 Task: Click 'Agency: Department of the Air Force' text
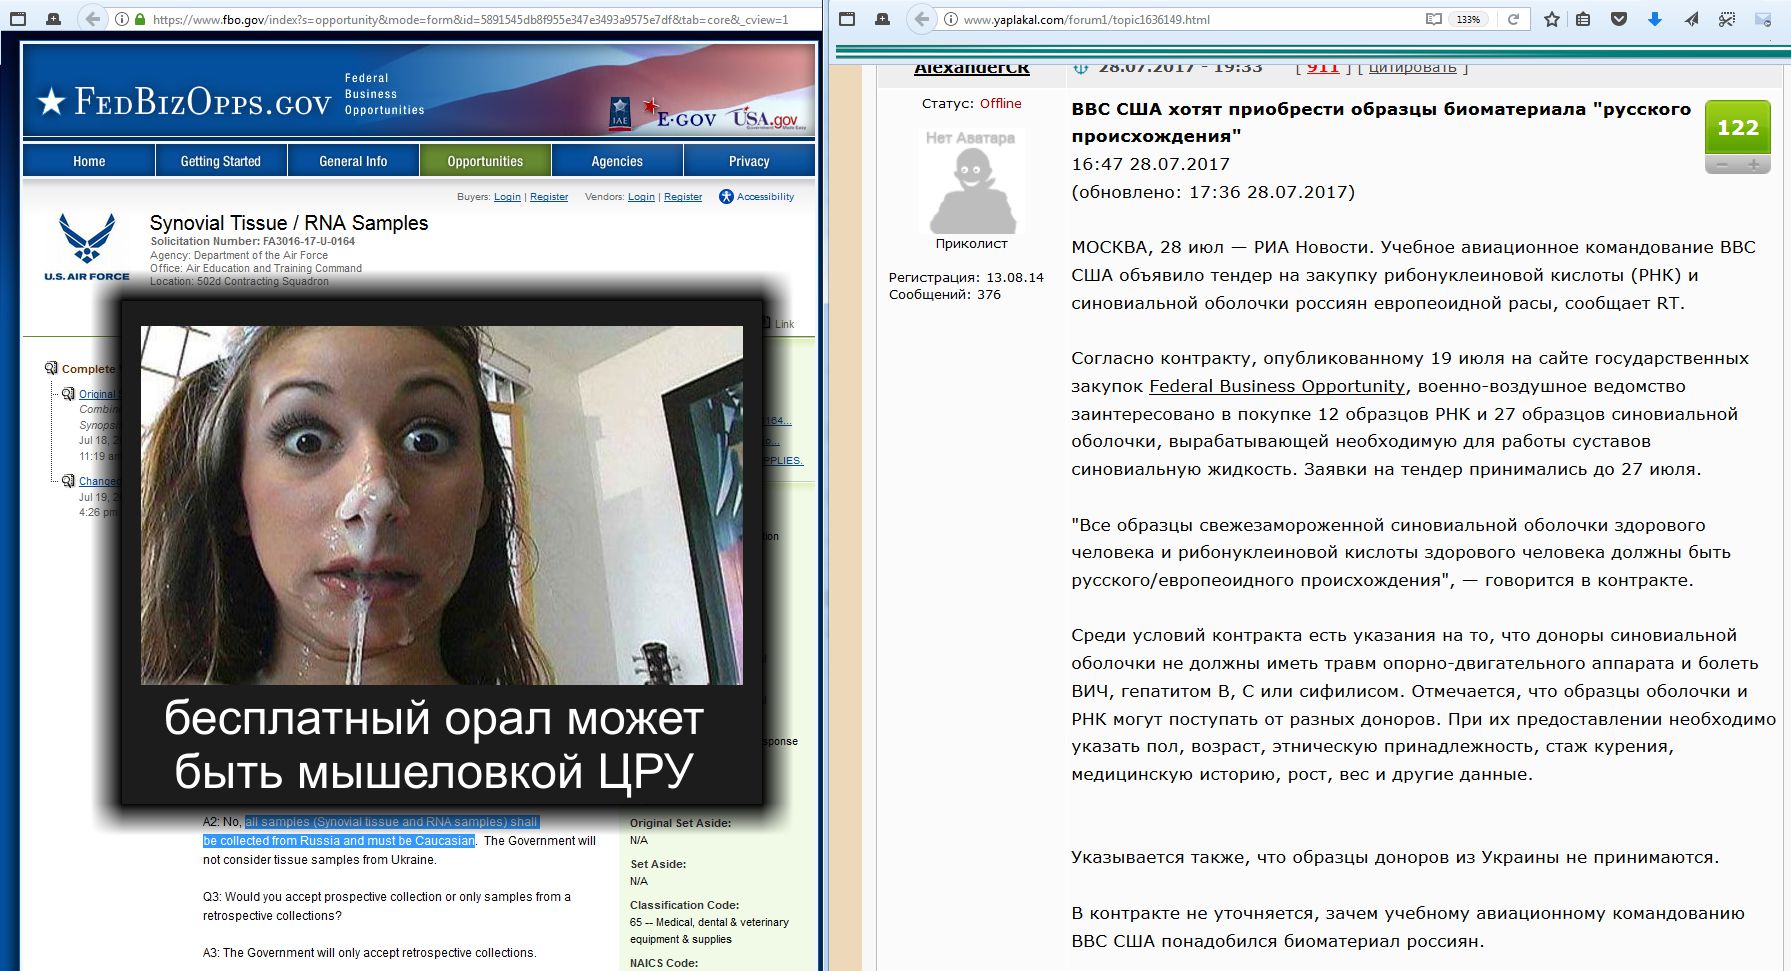(x=239, y=255)
